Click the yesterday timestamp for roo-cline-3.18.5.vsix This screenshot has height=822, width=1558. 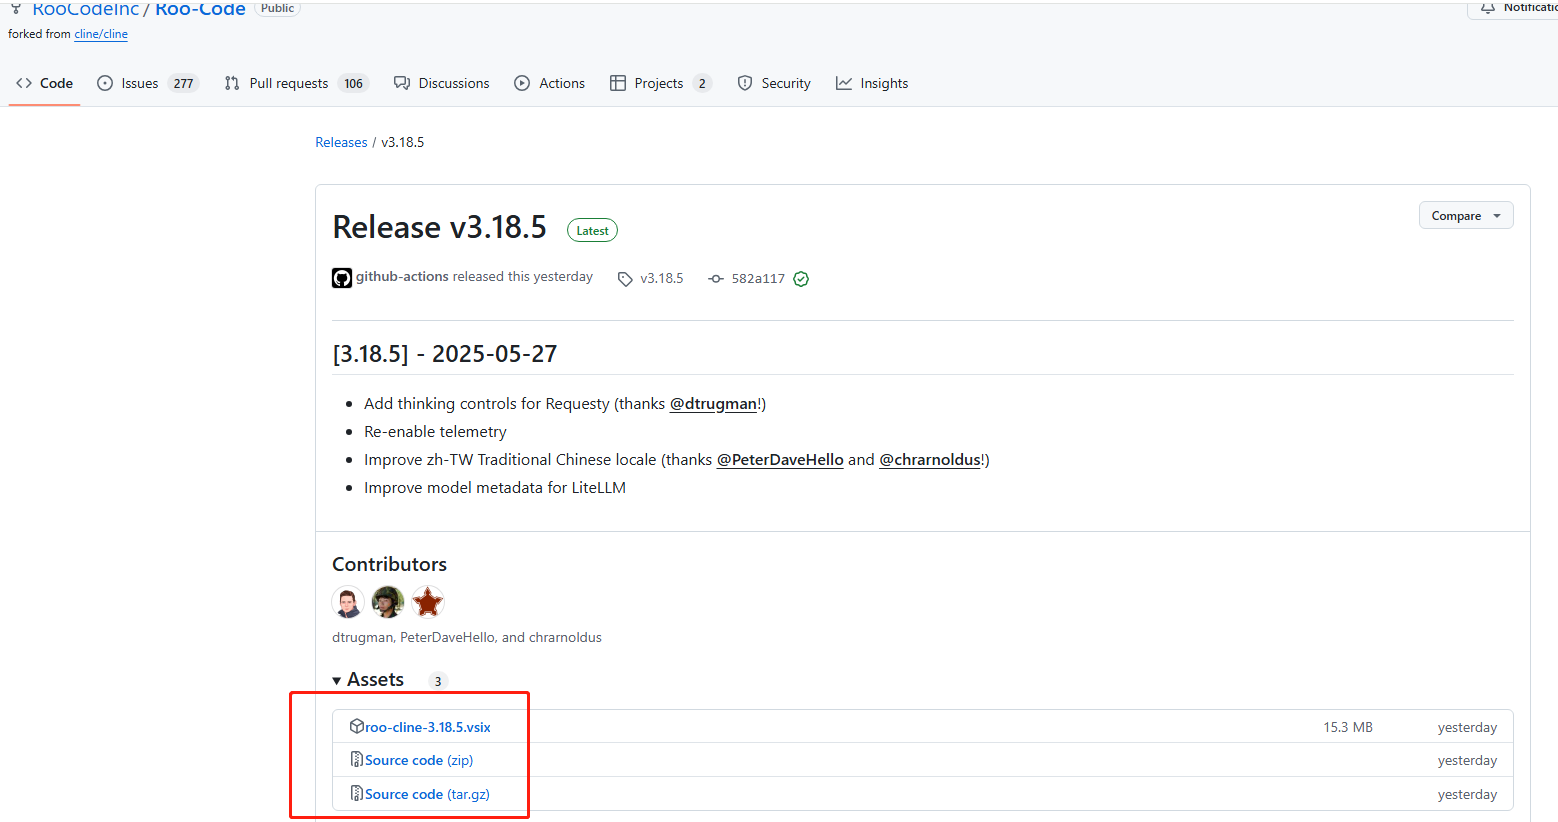[x=1467, y=727]
